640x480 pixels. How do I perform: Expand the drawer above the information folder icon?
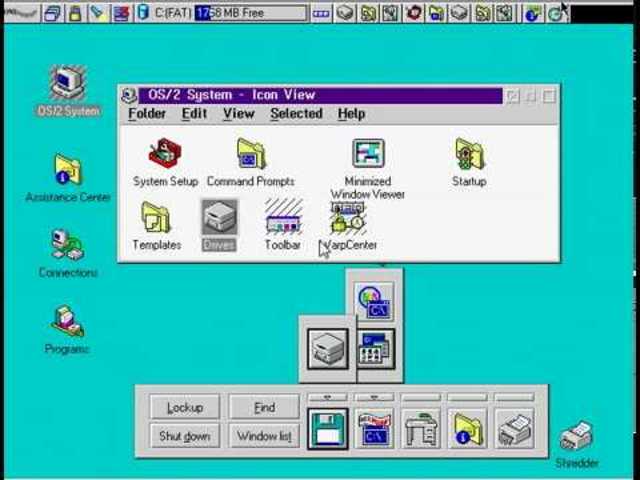click(x=467, y=397)
